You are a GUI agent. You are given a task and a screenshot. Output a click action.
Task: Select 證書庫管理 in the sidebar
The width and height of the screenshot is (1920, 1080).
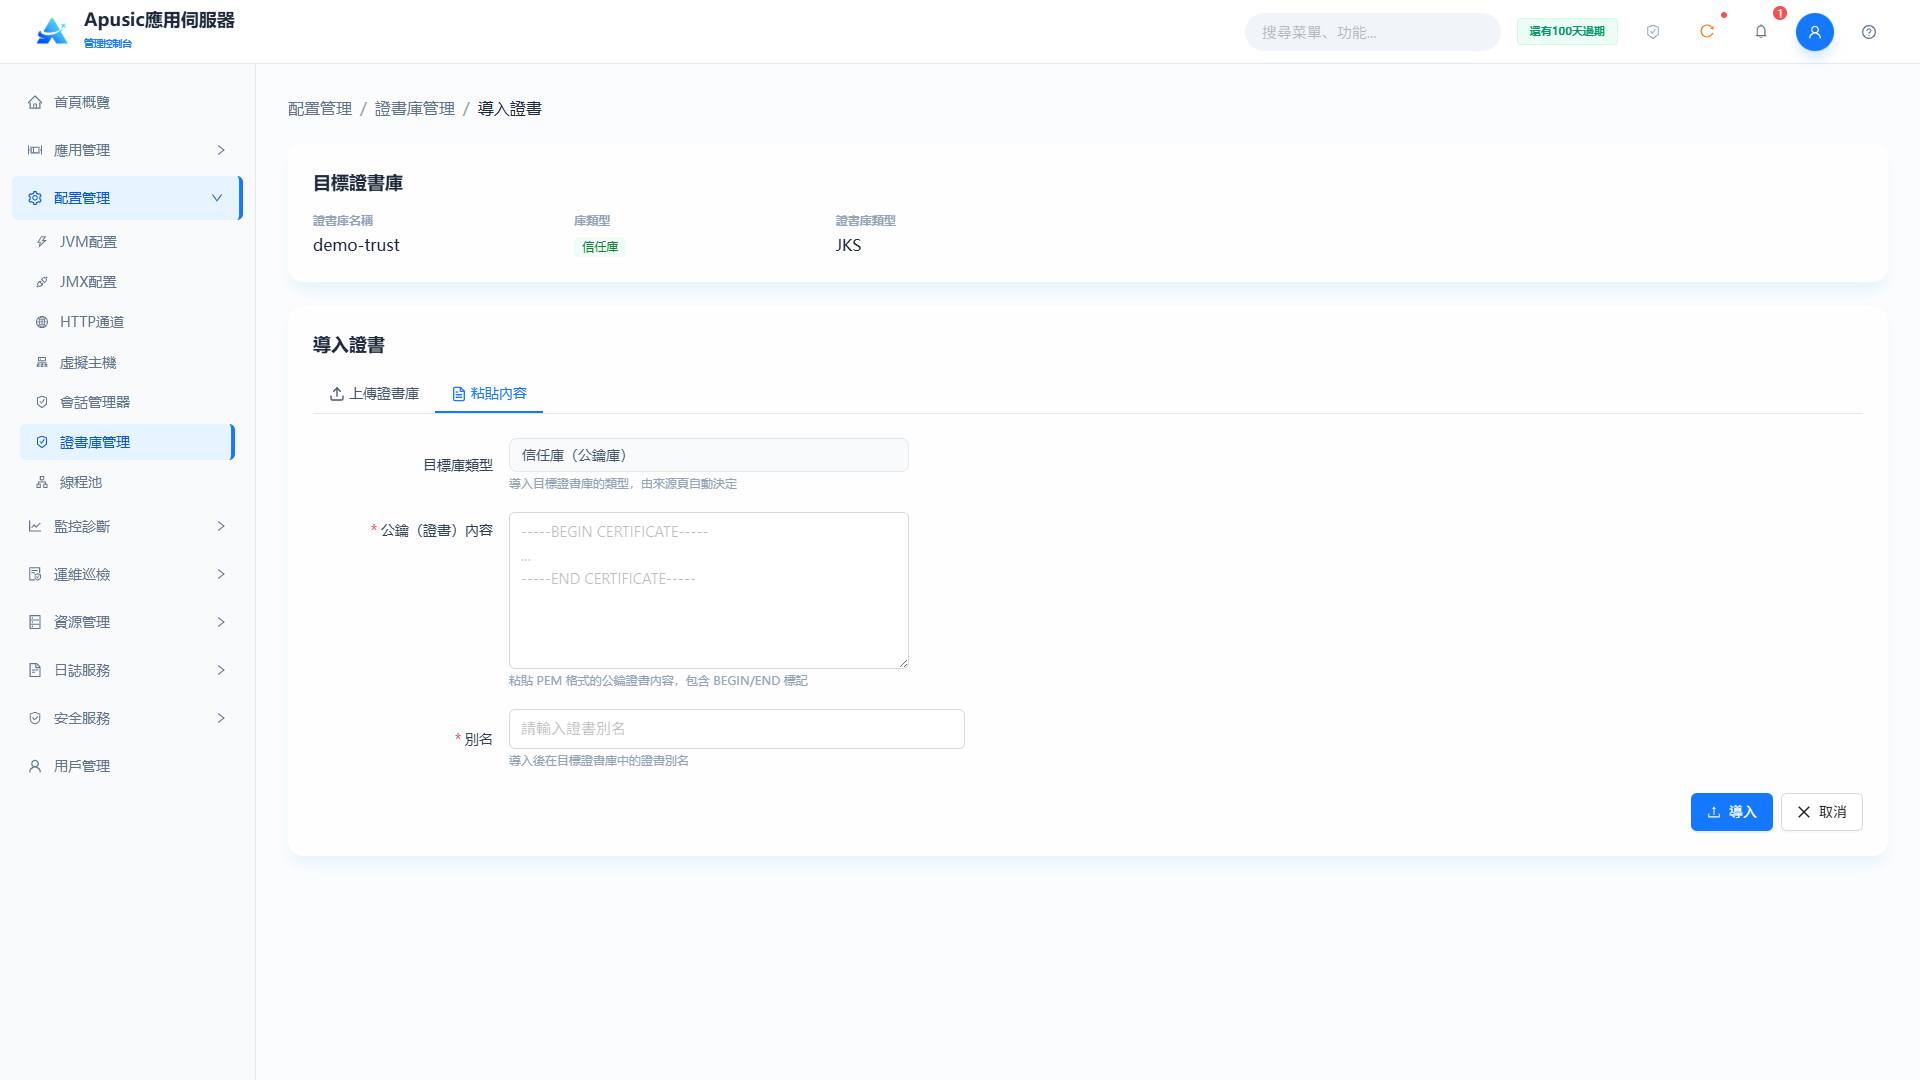(127, 442)
